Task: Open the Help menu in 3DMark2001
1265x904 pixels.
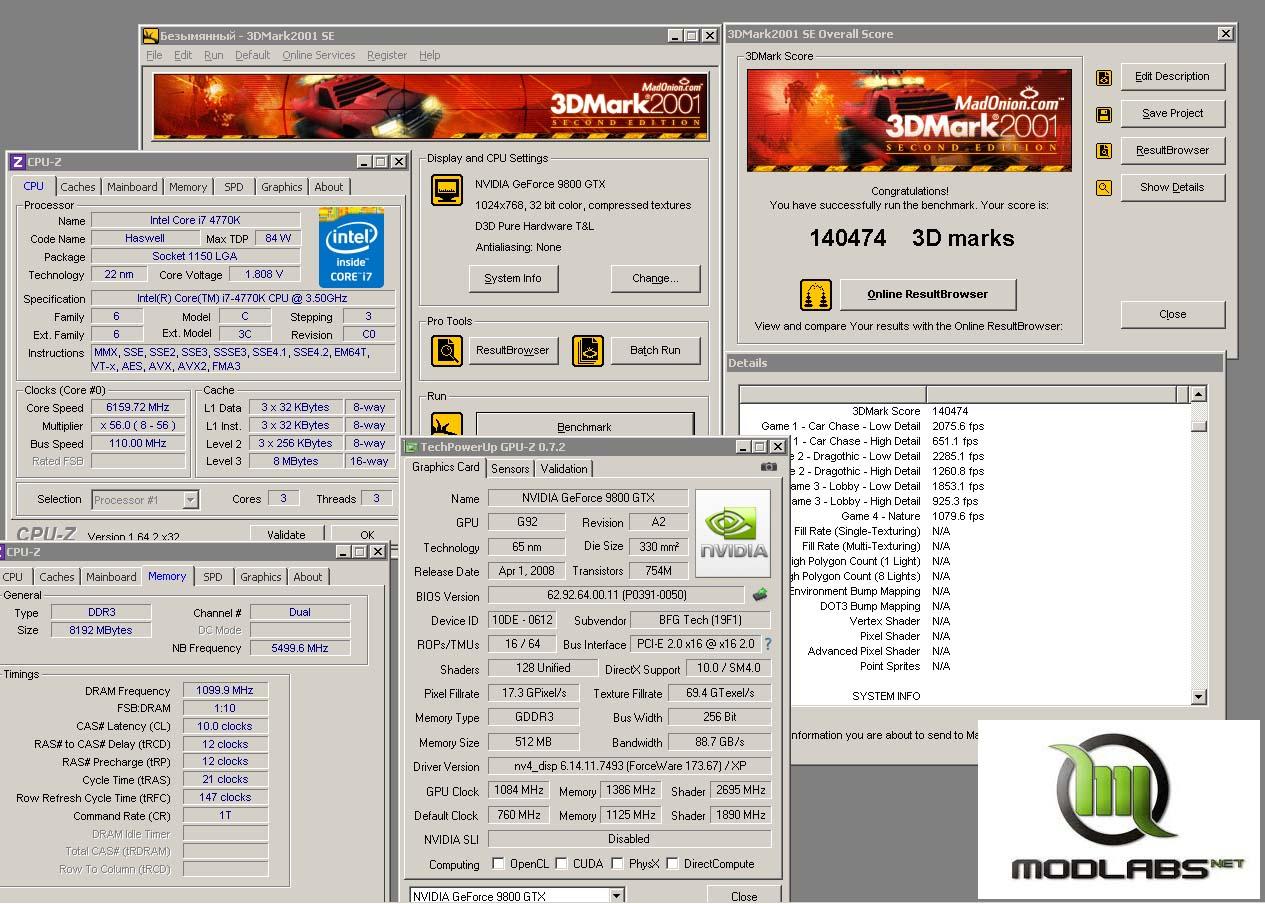Action: click(430, 56)
